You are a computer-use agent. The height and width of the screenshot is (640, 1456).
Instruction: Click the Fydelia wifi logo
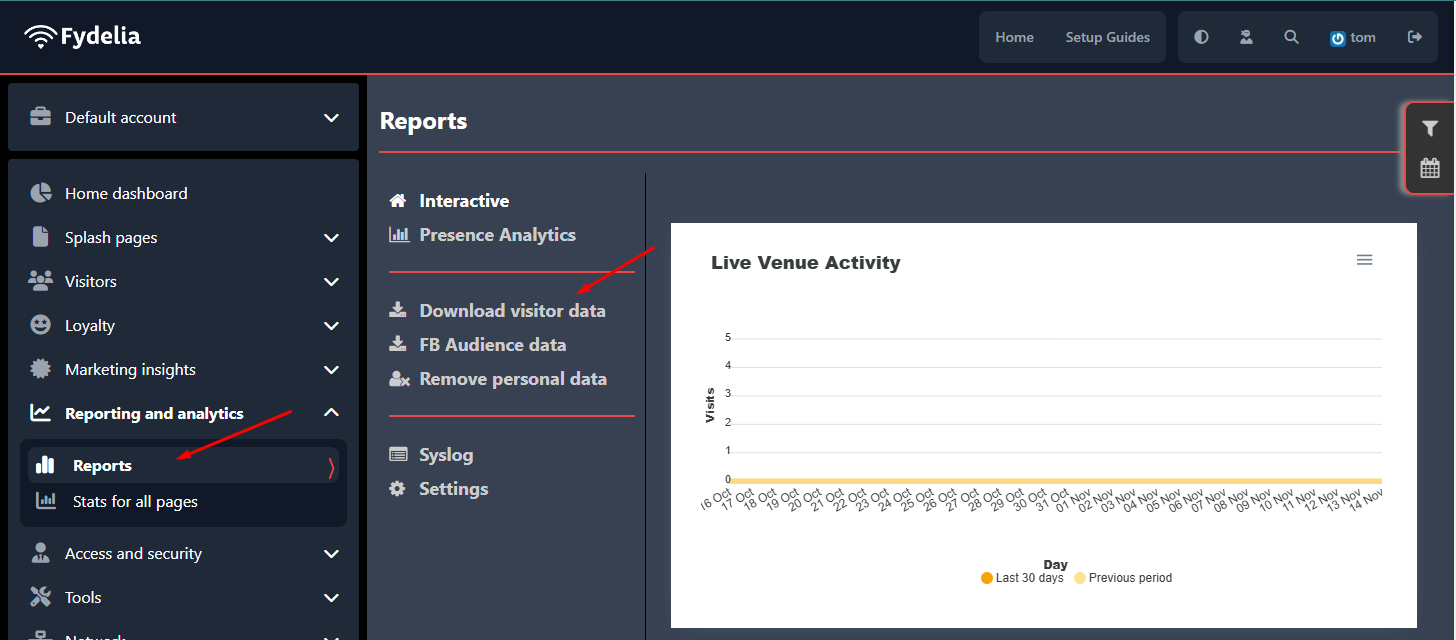click(x=83, y=37)
